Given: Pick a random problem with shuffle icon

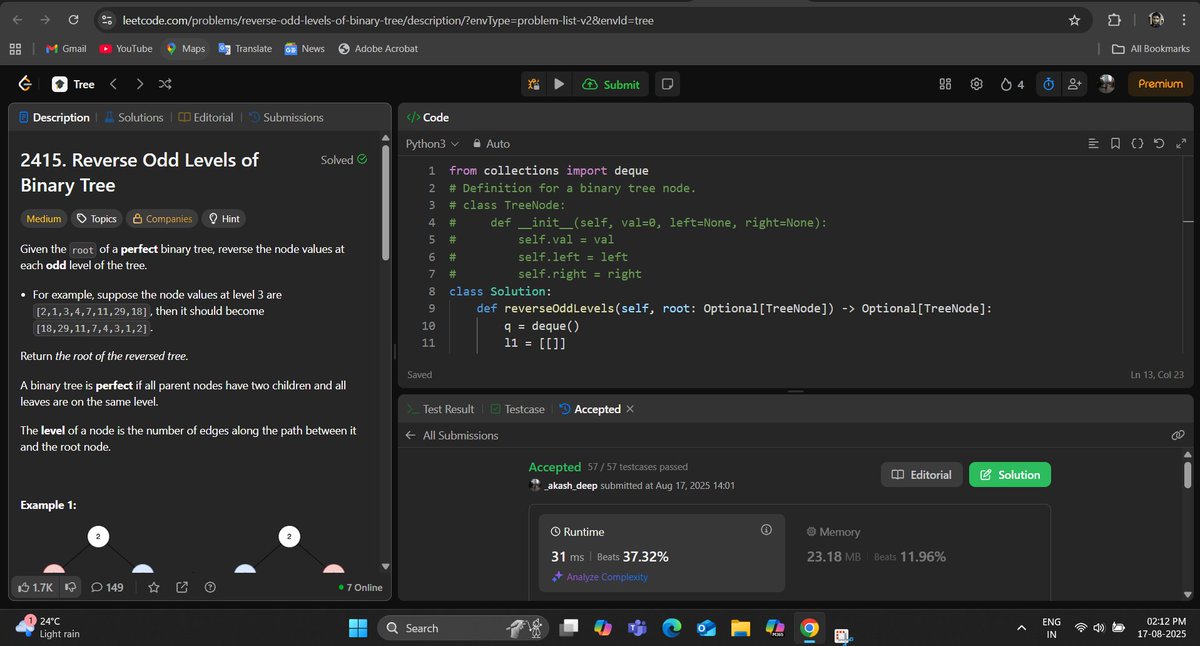Looking at the screenshot, I should pyautogui.click(x=165, y=85).
